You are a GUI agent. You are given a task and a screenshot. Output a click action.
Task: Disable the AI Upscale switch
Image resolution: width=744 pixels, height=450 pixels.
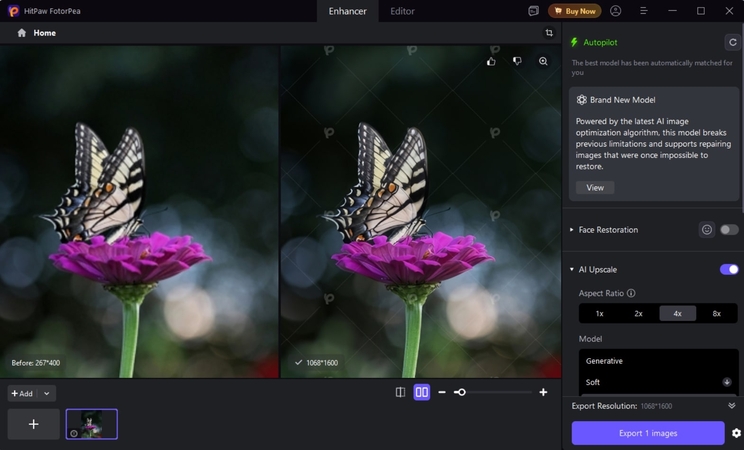[729, 270]
